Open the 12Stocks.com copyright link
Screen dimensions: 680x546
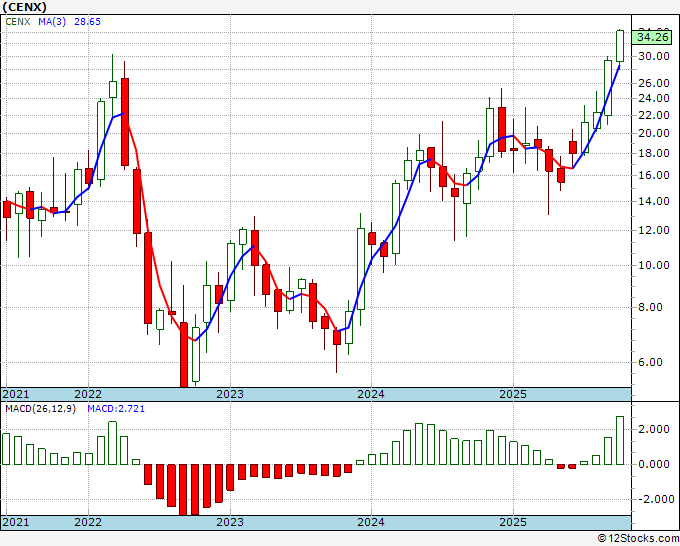click(638, 539)
